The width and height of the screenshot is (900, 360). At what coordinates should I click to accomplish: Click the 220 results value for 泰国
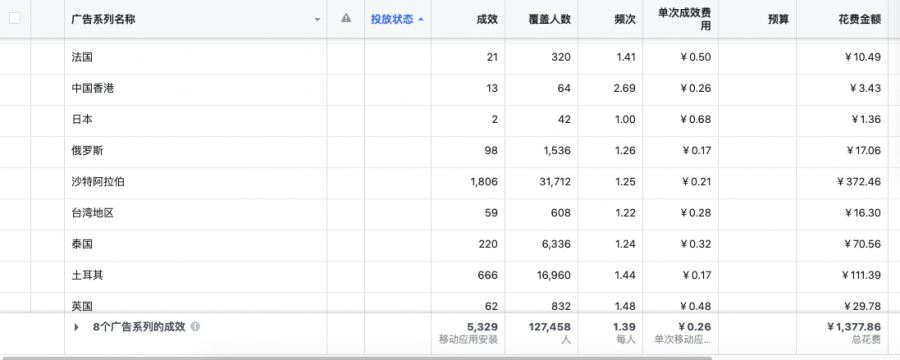tap(488, 244)
